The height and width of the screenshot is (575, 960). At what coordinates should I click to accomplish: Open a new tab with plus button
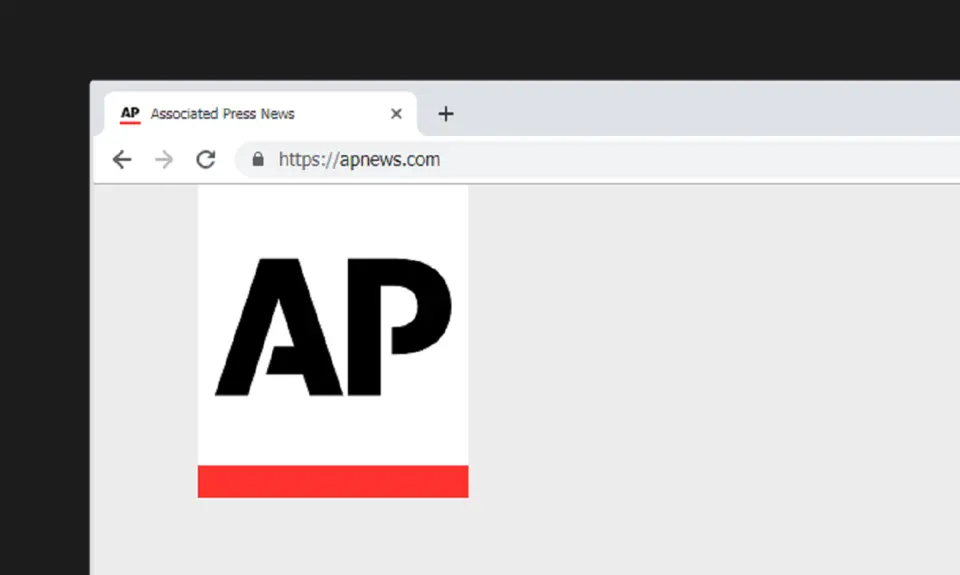click(x=446, y=114)
